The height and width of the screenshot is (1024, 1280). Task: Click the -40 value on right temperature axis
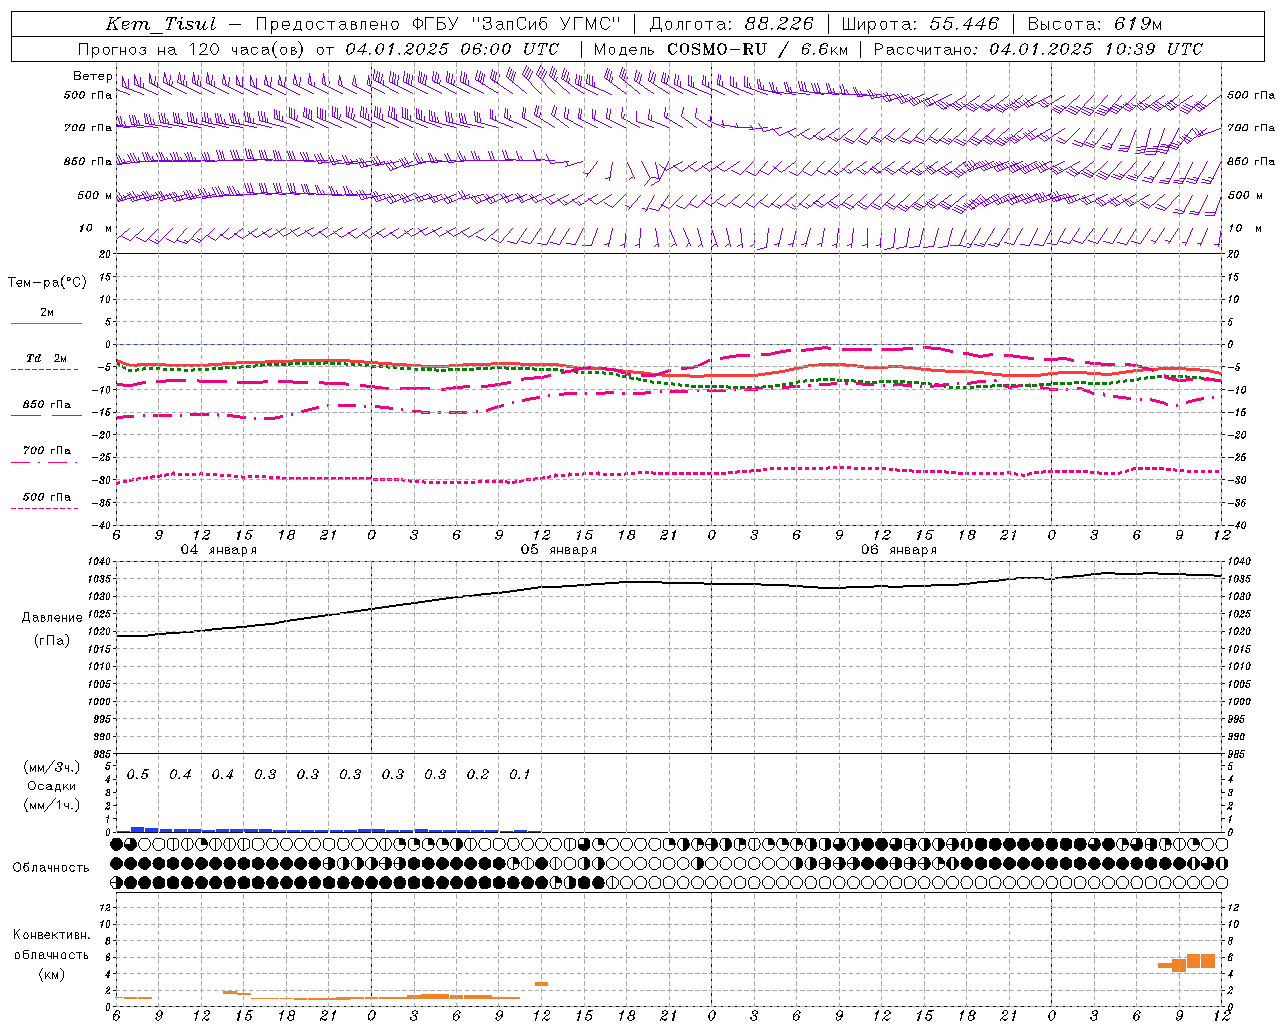tap(1237, 525)
